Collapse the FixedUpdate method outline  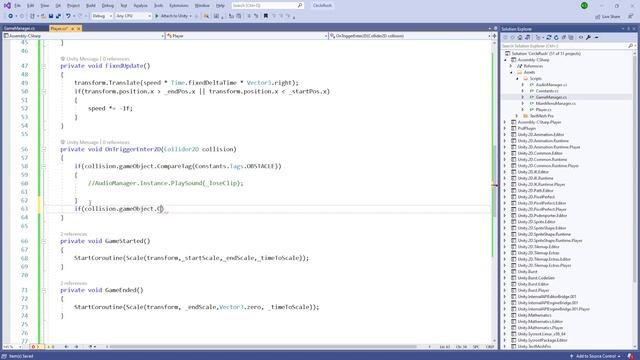tap(44, 66)
